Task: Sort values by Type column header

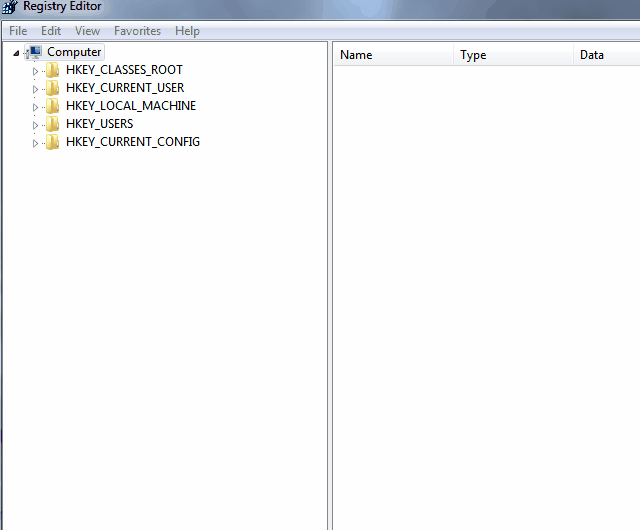Action: [x=513, y=55]
